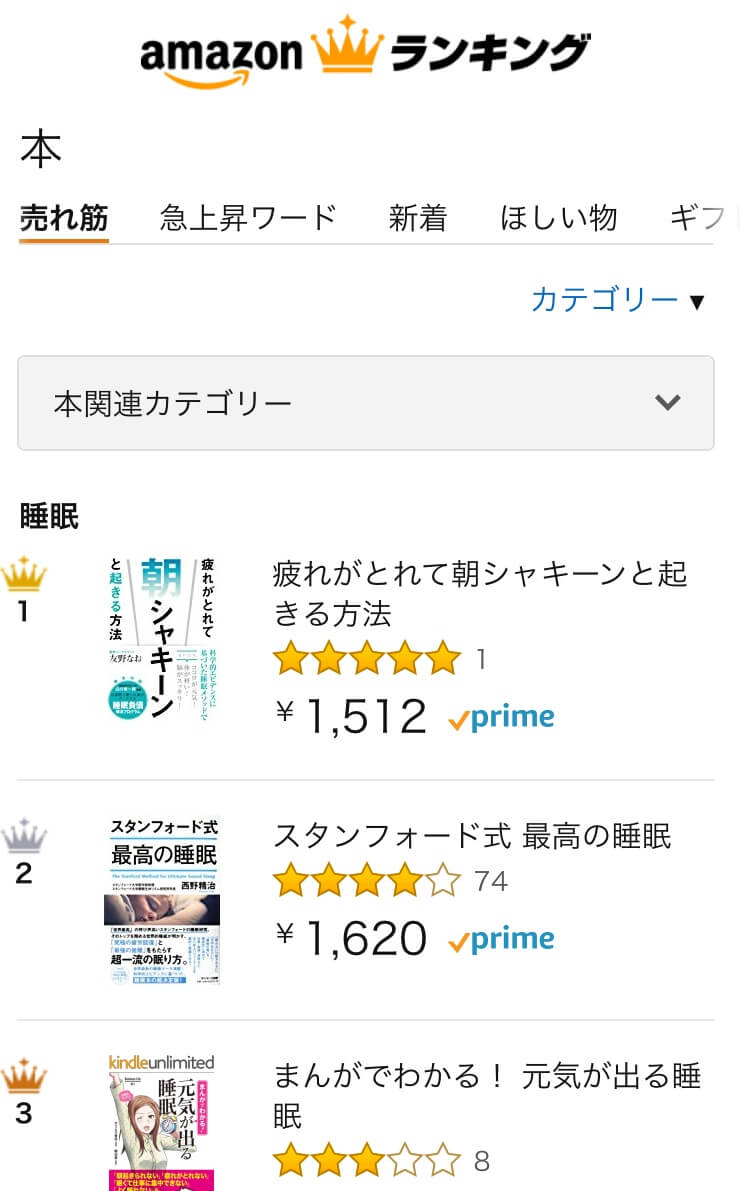Image resolution: width=741 pixels, height=1191 pixels.
Task: Select the 売れ筋 tab
Action: 64,217
